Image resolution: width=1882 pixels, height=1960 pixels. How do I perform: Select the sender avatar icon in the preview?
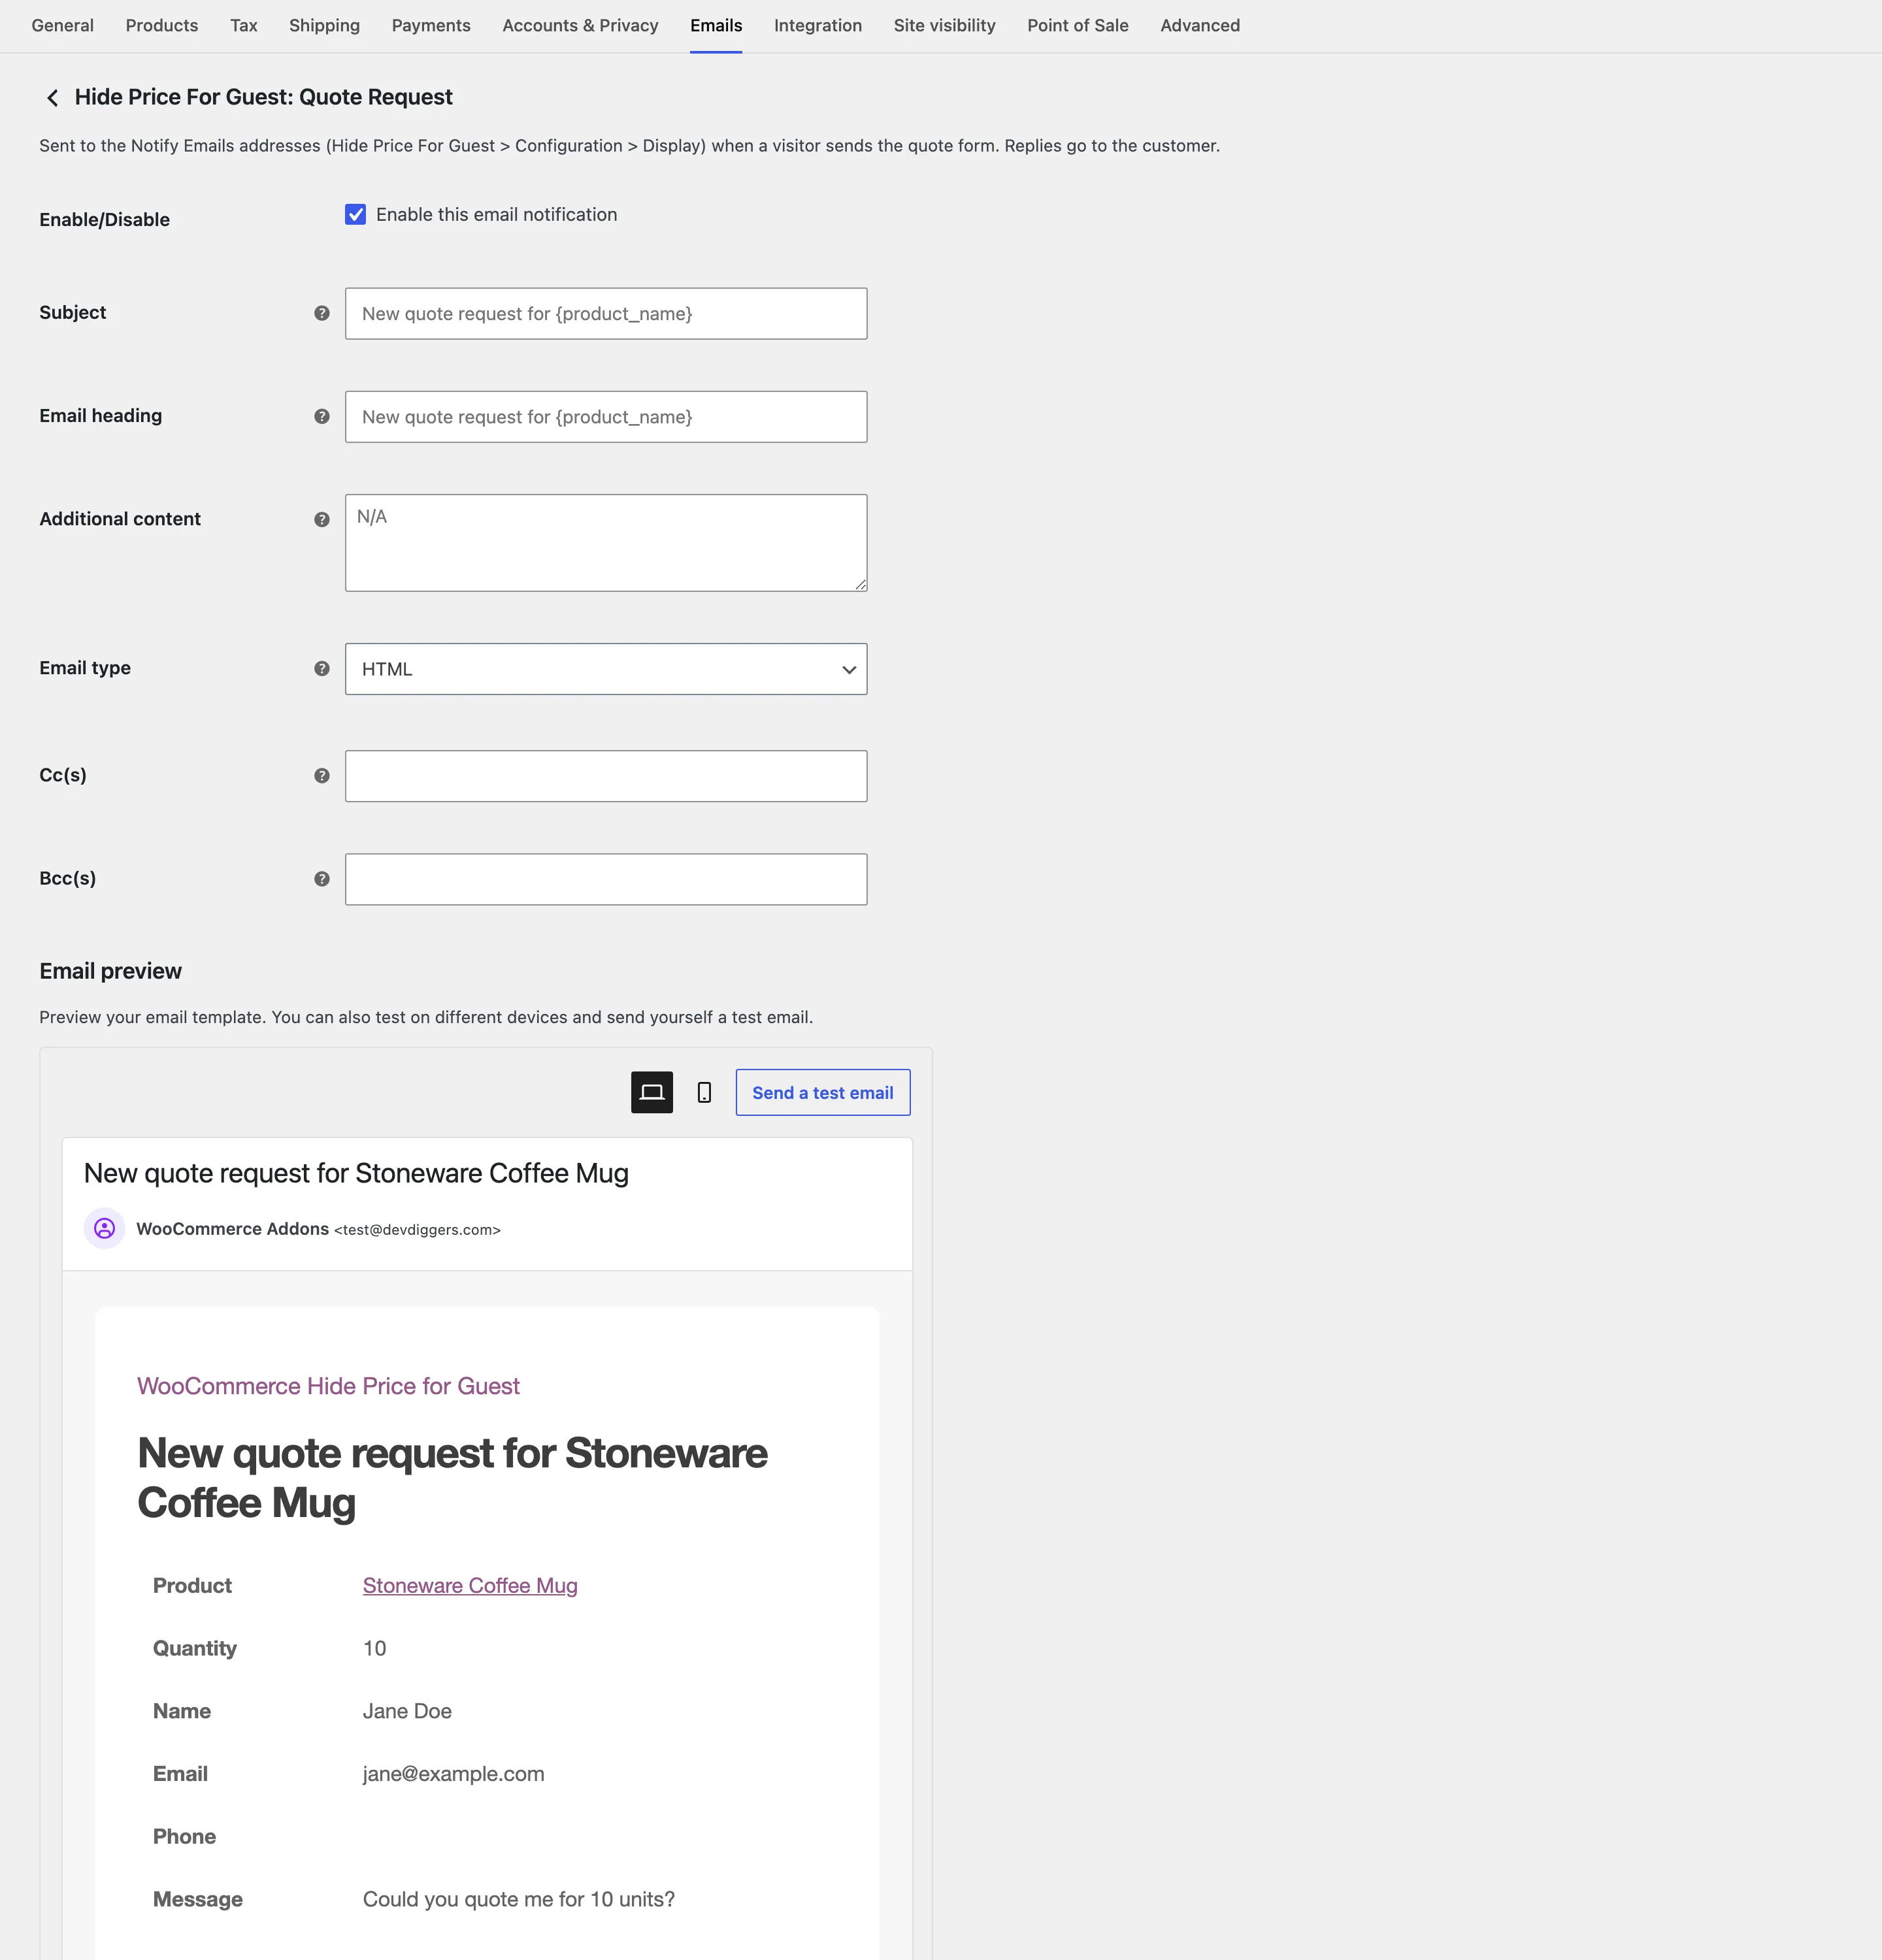click(x=104, y=1228)
